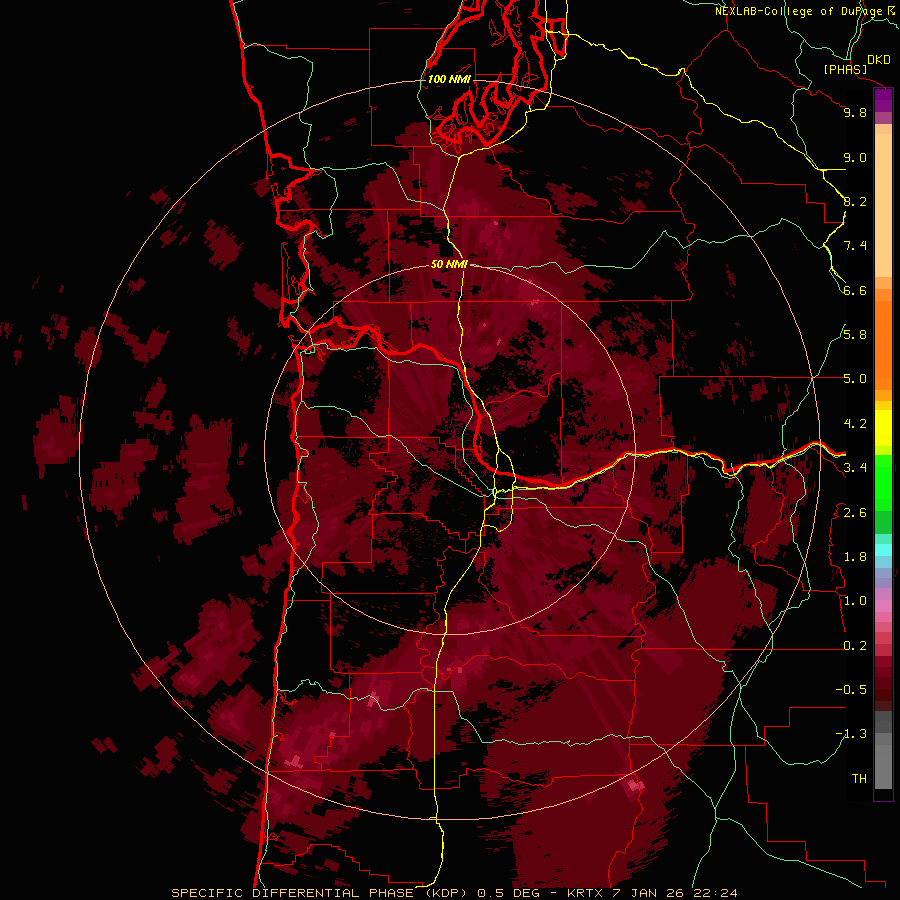Screen dimensions: 900x900
Task: Pick the cyan band of the color scale
Action: (883, 549)
